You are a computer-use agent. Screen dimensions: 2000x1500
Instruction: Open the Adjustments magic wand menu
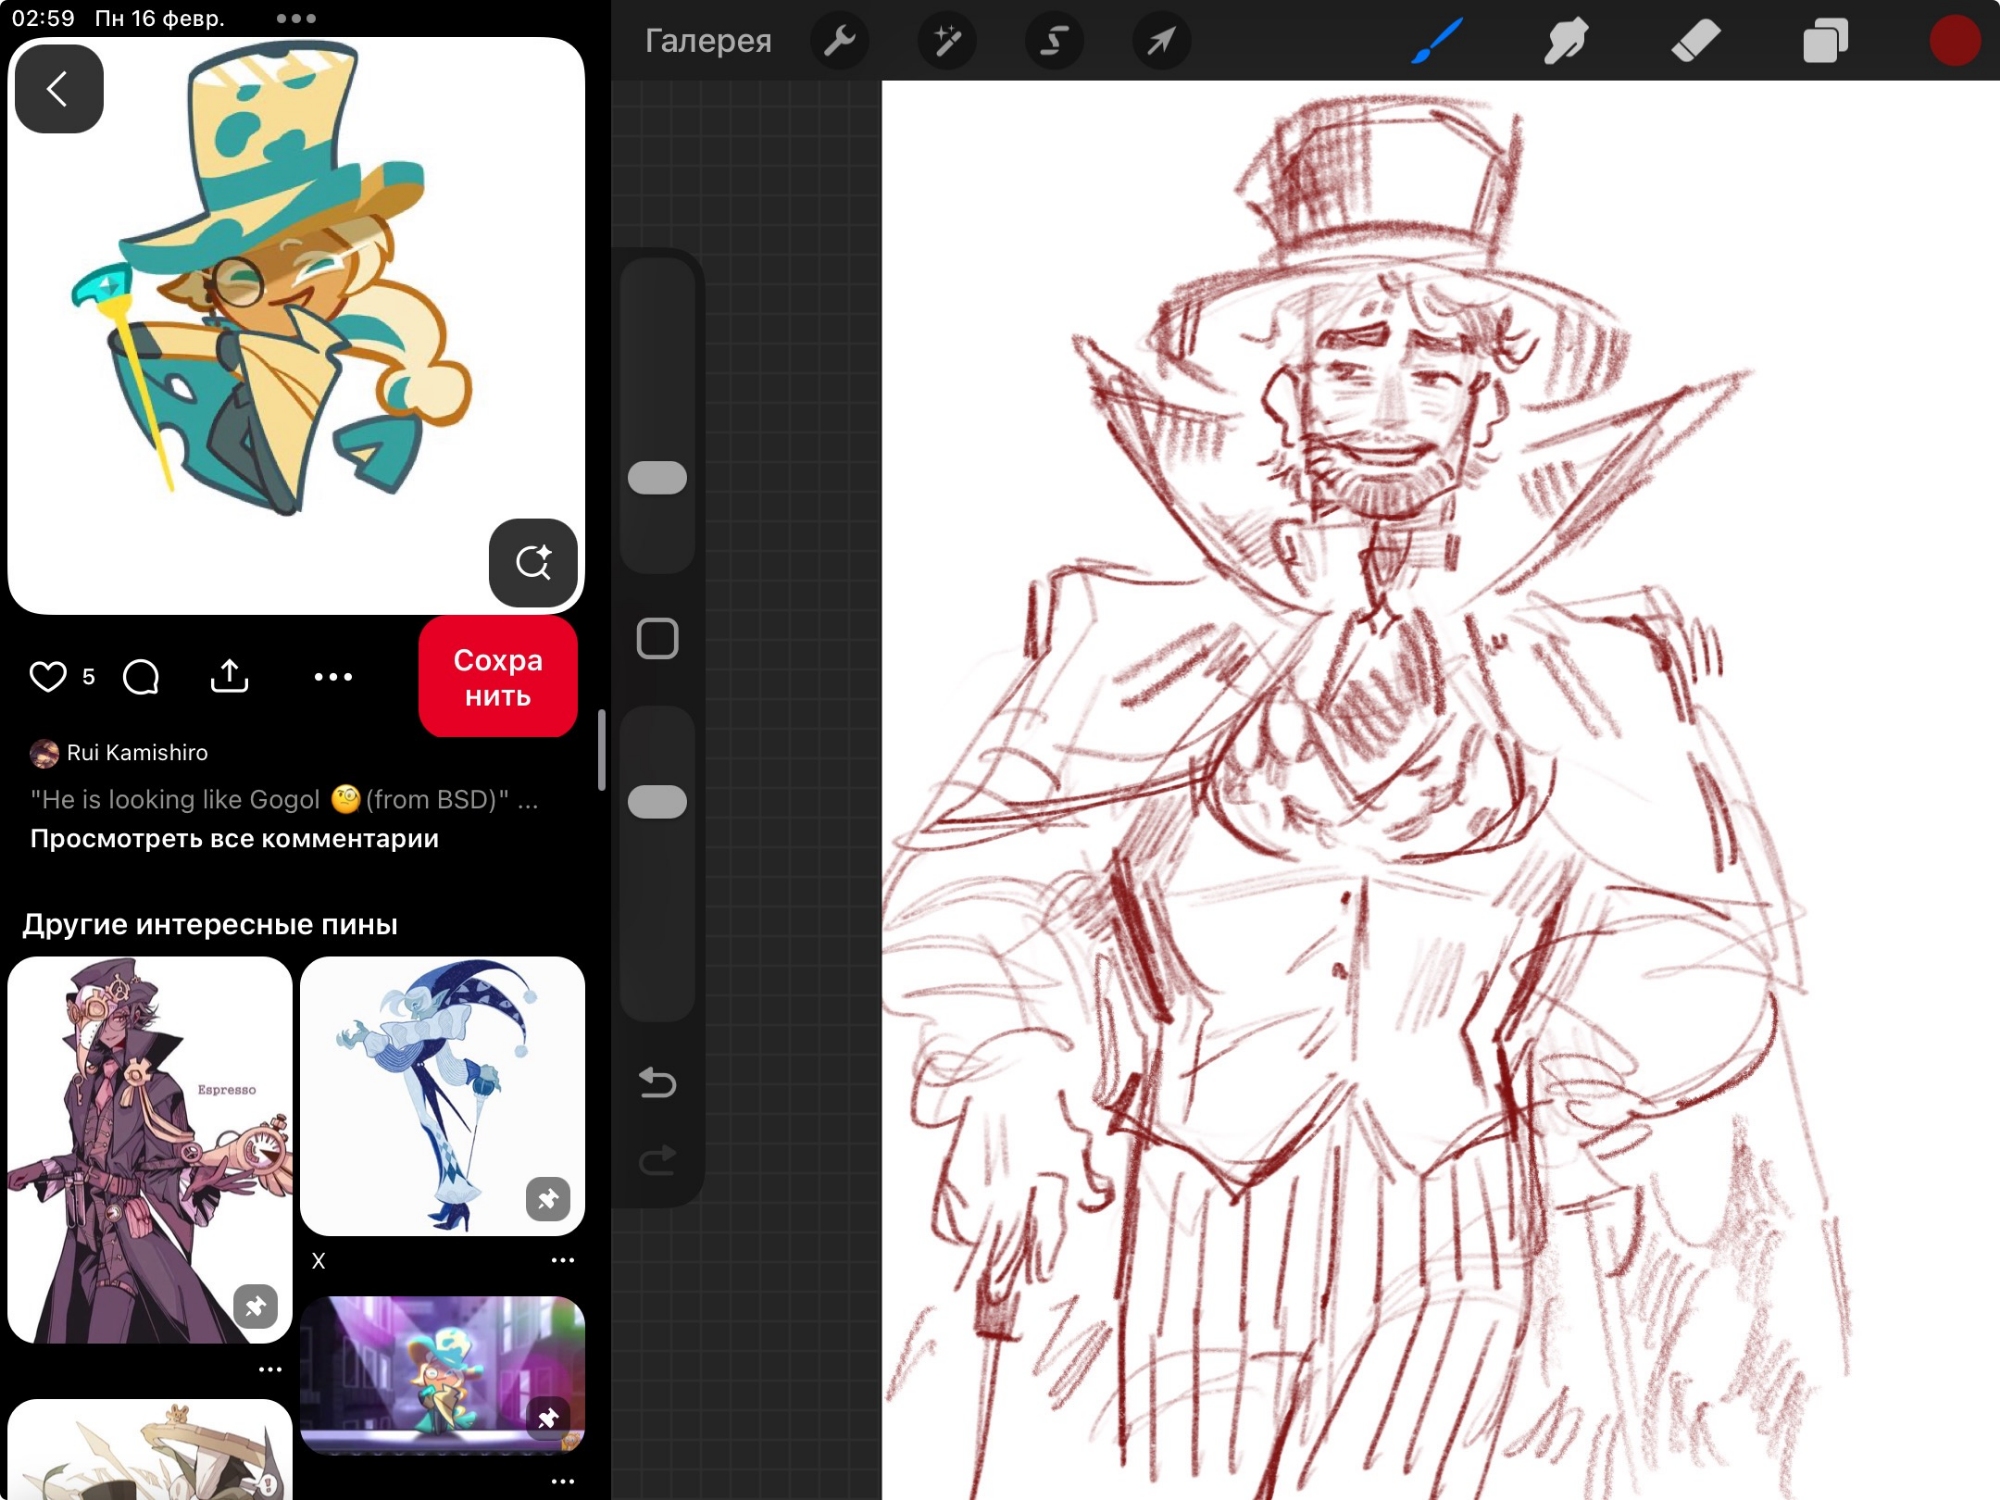coord(946,41)
